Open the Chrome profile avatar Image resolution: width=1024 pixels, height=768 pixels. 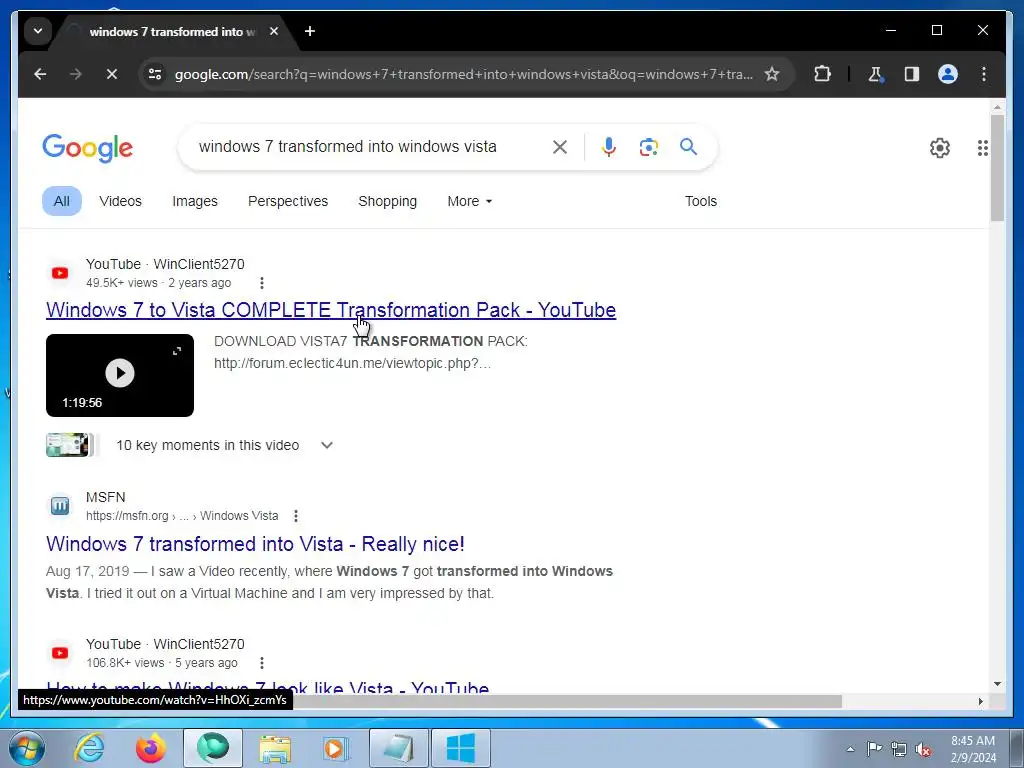point(948,74)
